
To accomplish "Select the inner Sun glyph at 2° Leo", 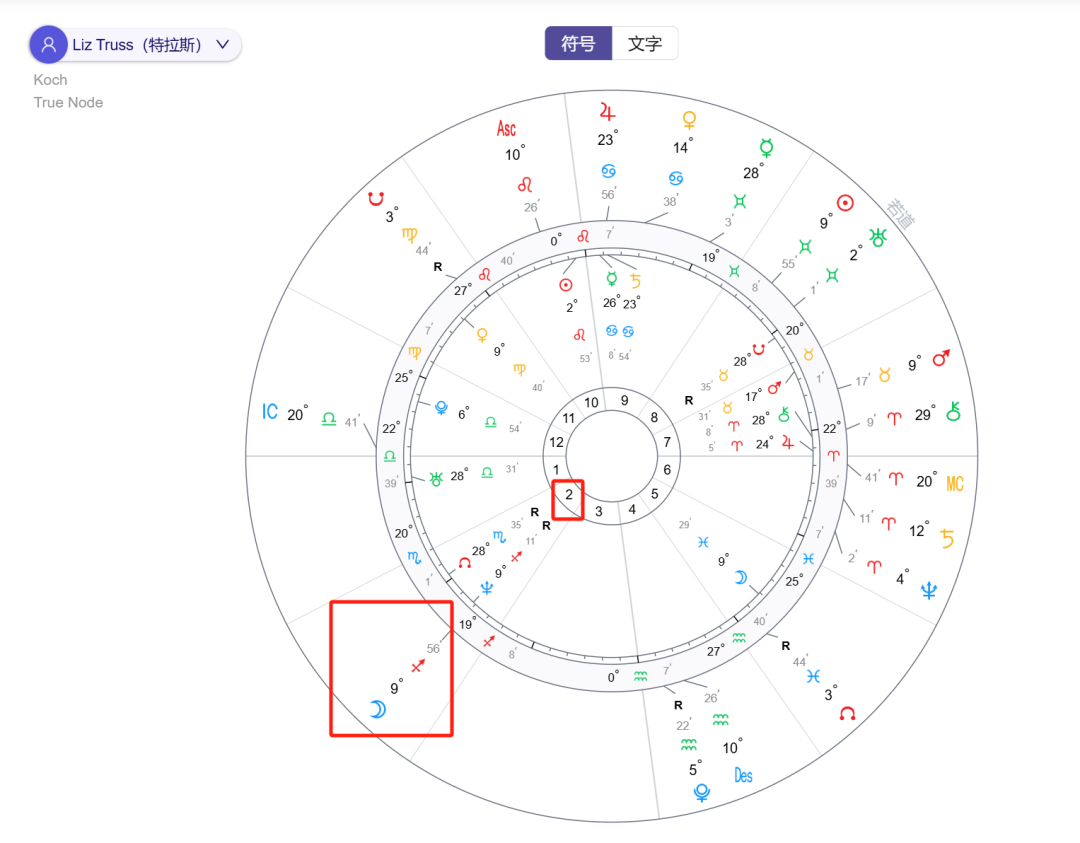I will [x=565, y=285].
